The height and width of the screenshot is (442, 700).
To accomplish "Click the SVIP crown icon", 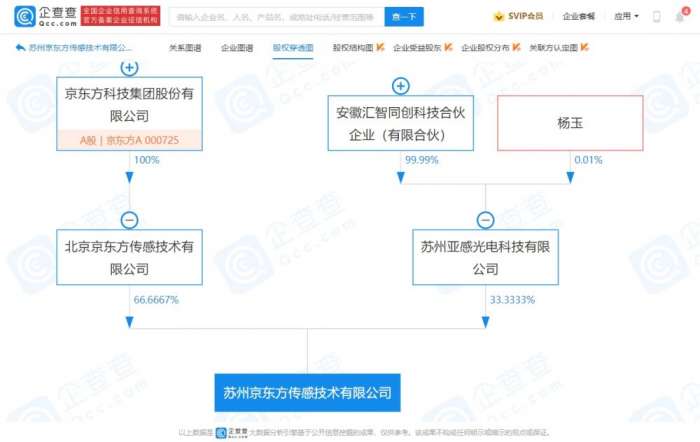I will (x=498, y=17).
